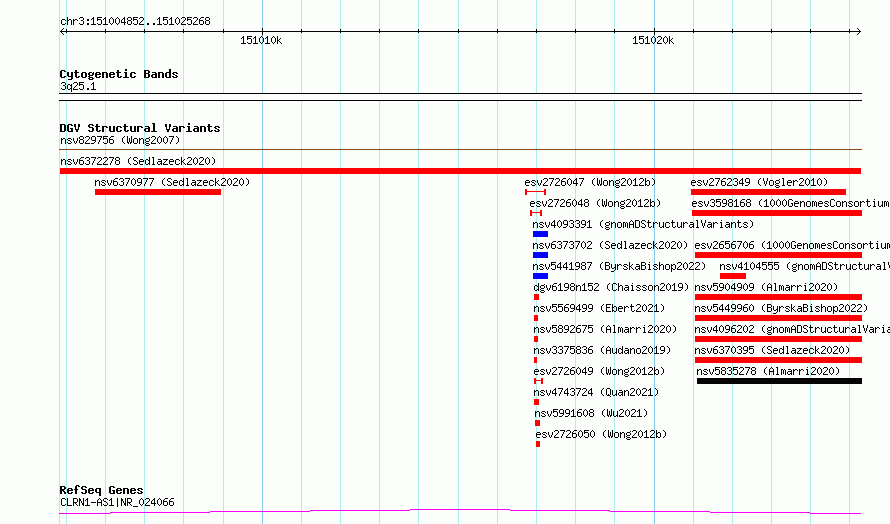Open nsv5991608 (Wu2021) label

point(591,413)
